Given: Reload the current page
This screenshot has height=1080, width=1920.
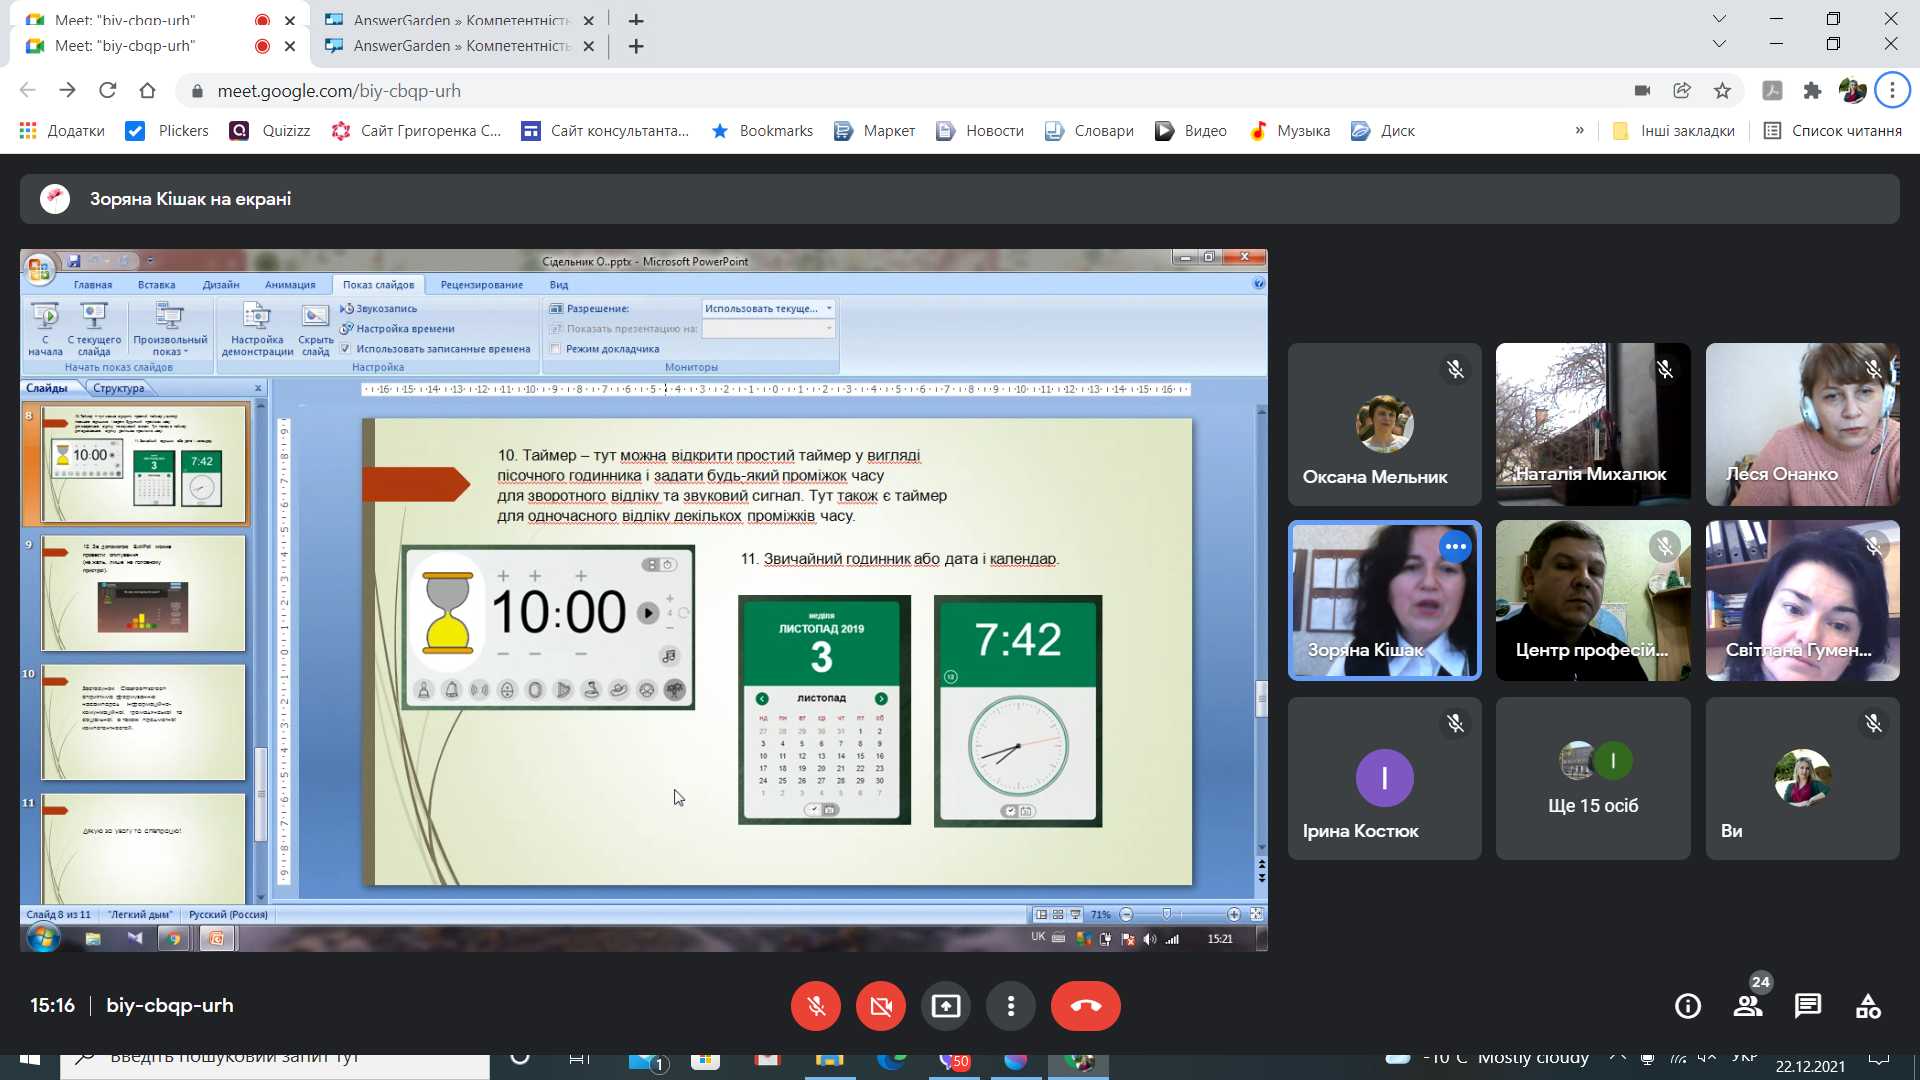Looking at the screenshot, I should (107, 91).
